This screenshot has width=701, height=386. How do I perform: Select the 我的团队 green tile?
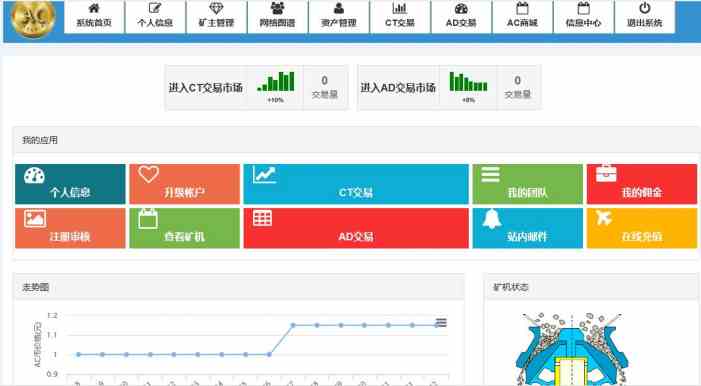click(x=528, y=184)
